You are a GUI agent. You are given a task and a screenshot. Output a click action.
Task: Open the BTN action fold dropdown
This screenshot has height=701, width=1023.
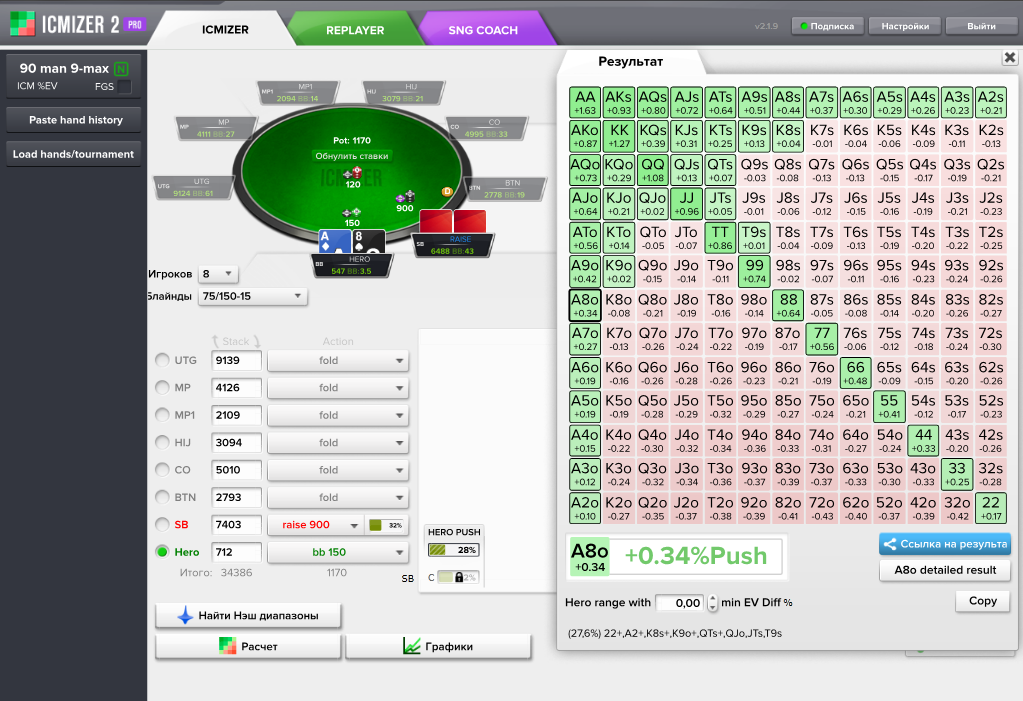point(338,497)
